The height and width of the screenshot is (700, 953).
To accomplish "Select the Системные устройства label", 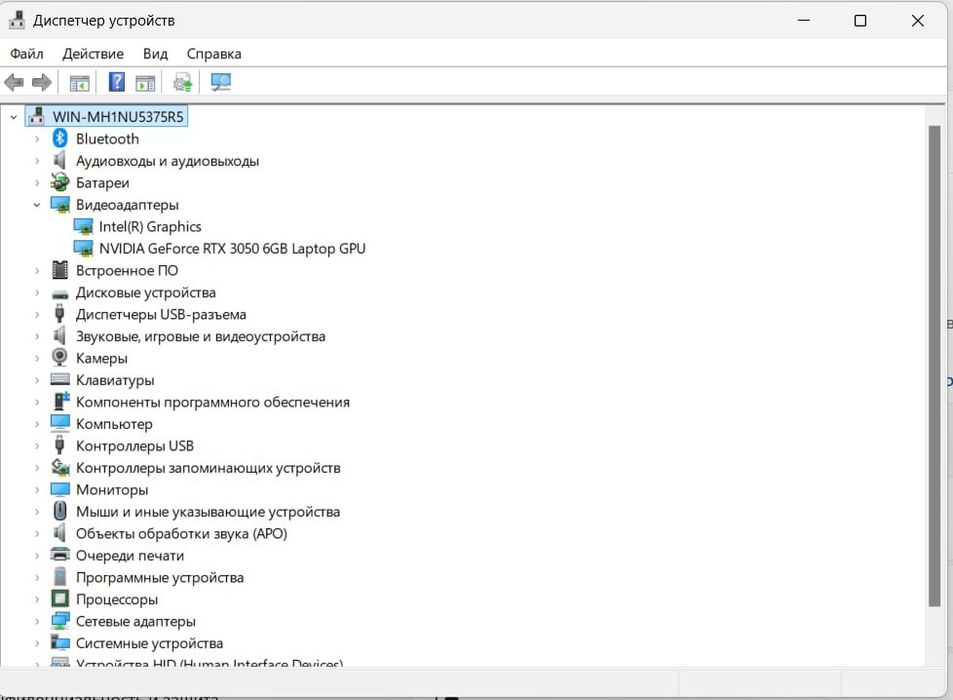I will (x=150, y=643).
